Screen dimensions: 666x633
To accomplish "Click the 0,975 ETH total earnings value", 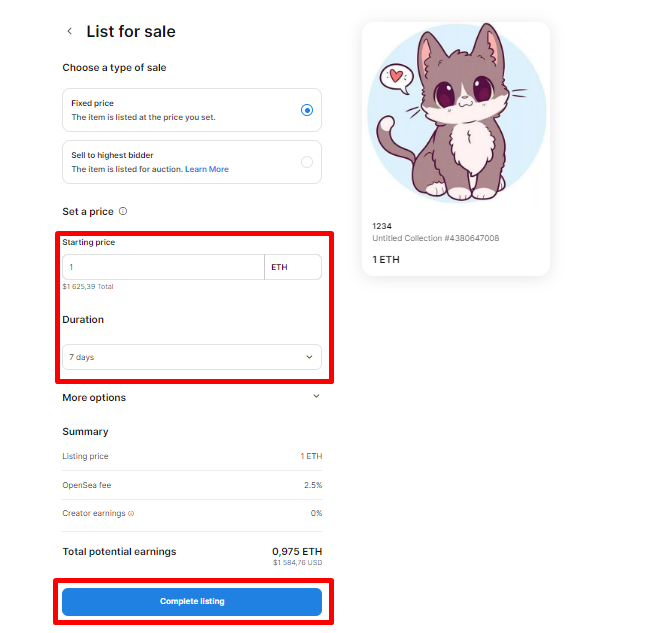I will coord(297,551).
